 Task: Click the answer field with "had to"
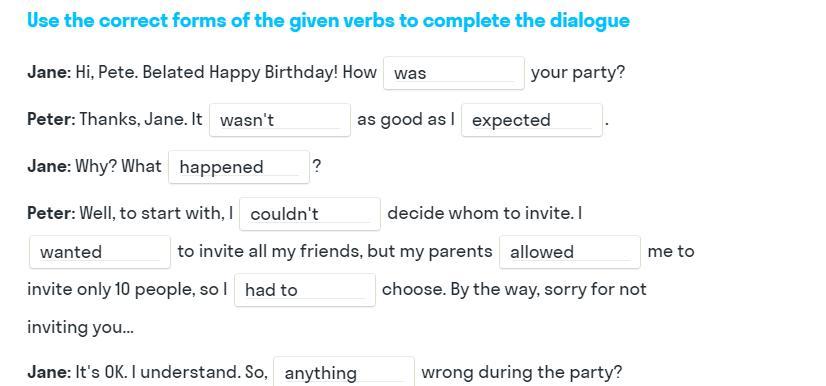click(304, 290)
